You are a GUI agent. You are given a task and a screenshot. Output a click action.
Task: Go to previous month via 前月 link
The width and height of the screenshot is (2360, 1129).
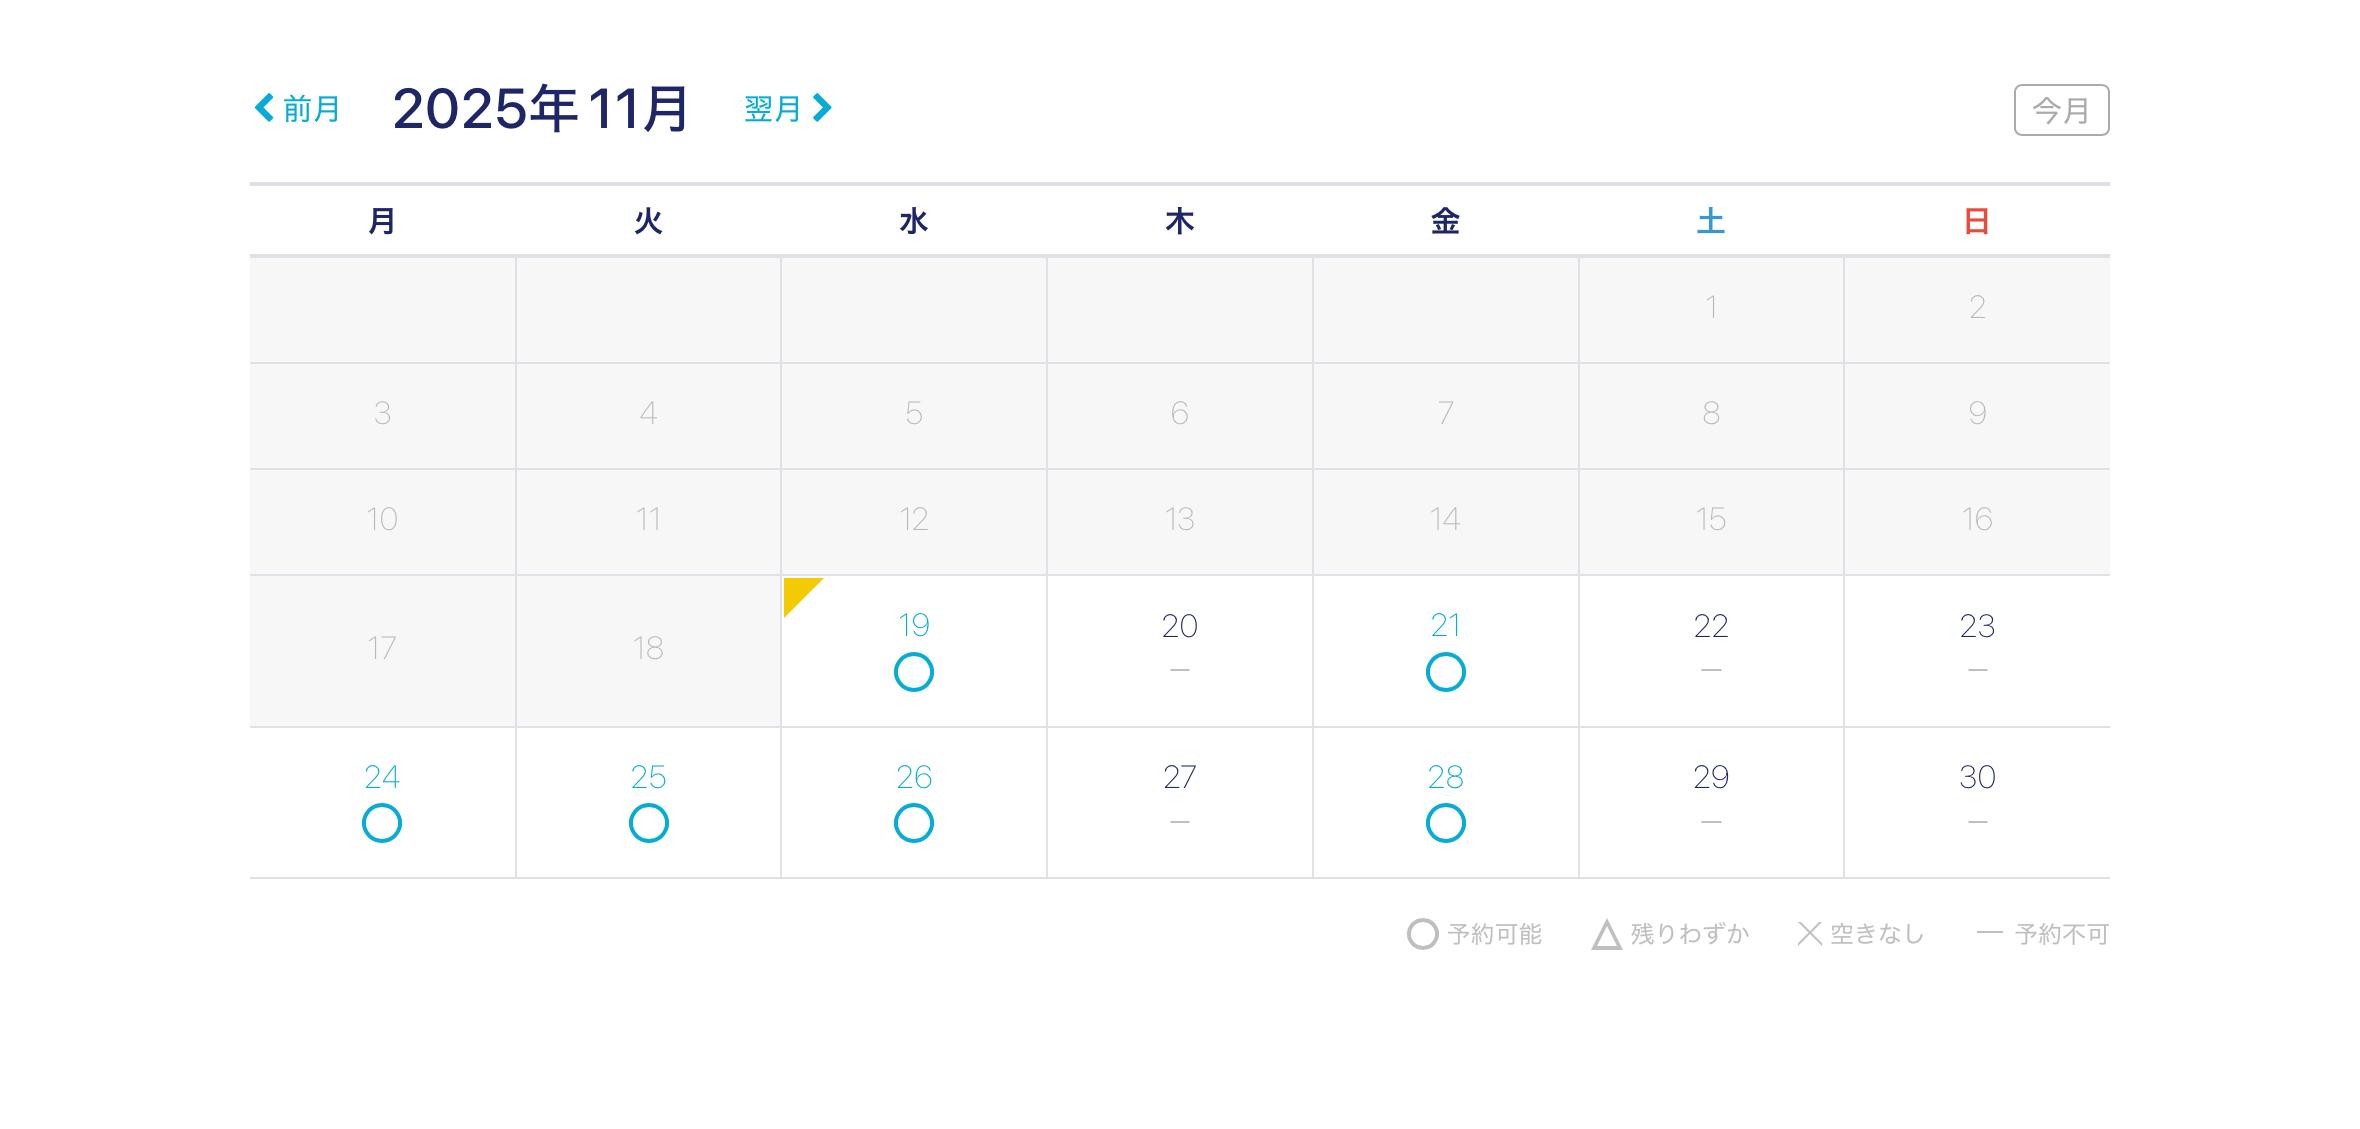311,109
